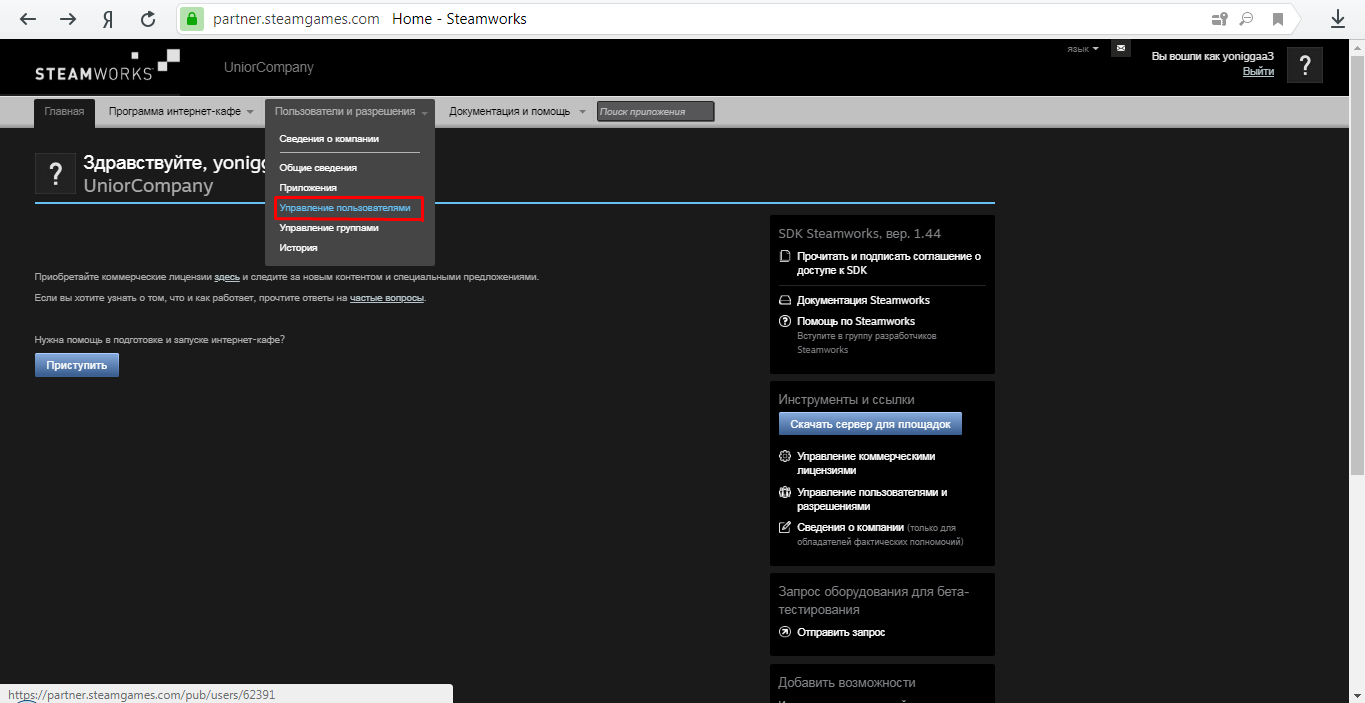The image size is (1365, 703).
Task: Click the gear icon beside commercial licenses
Action: pyautogui.click(x=785, y=456)
